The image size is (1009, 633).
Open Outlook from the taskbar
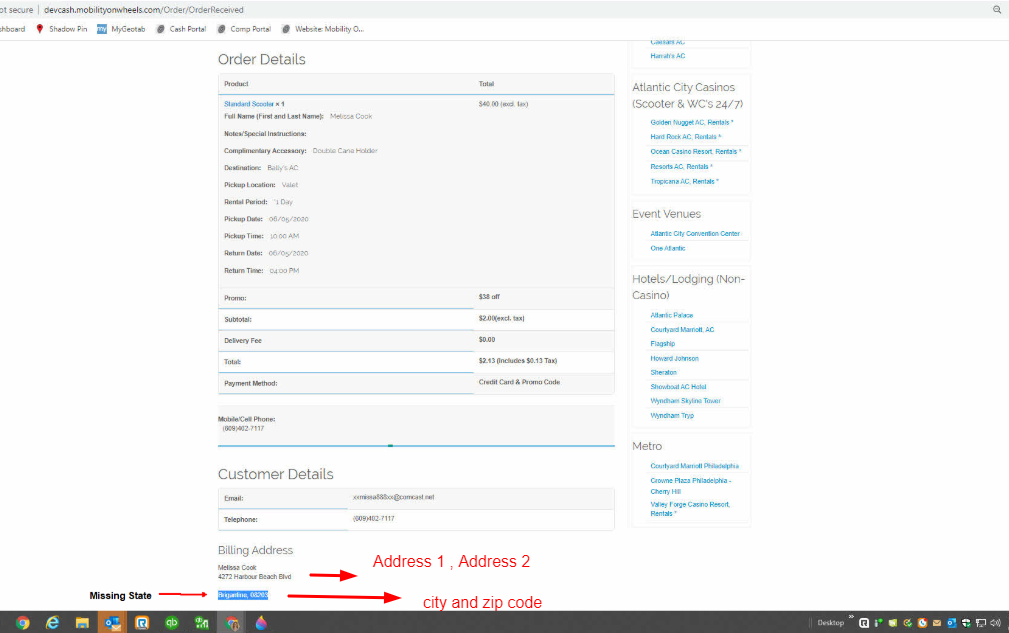pos(112,622)
